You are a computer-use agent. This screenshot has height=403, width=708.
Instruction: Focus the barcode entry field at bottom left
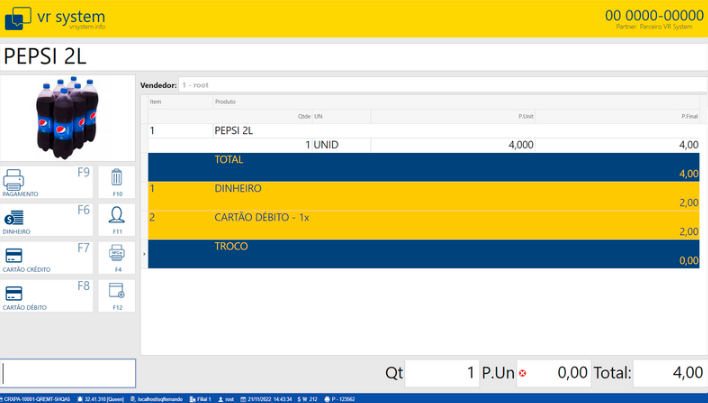click(68, 373)
